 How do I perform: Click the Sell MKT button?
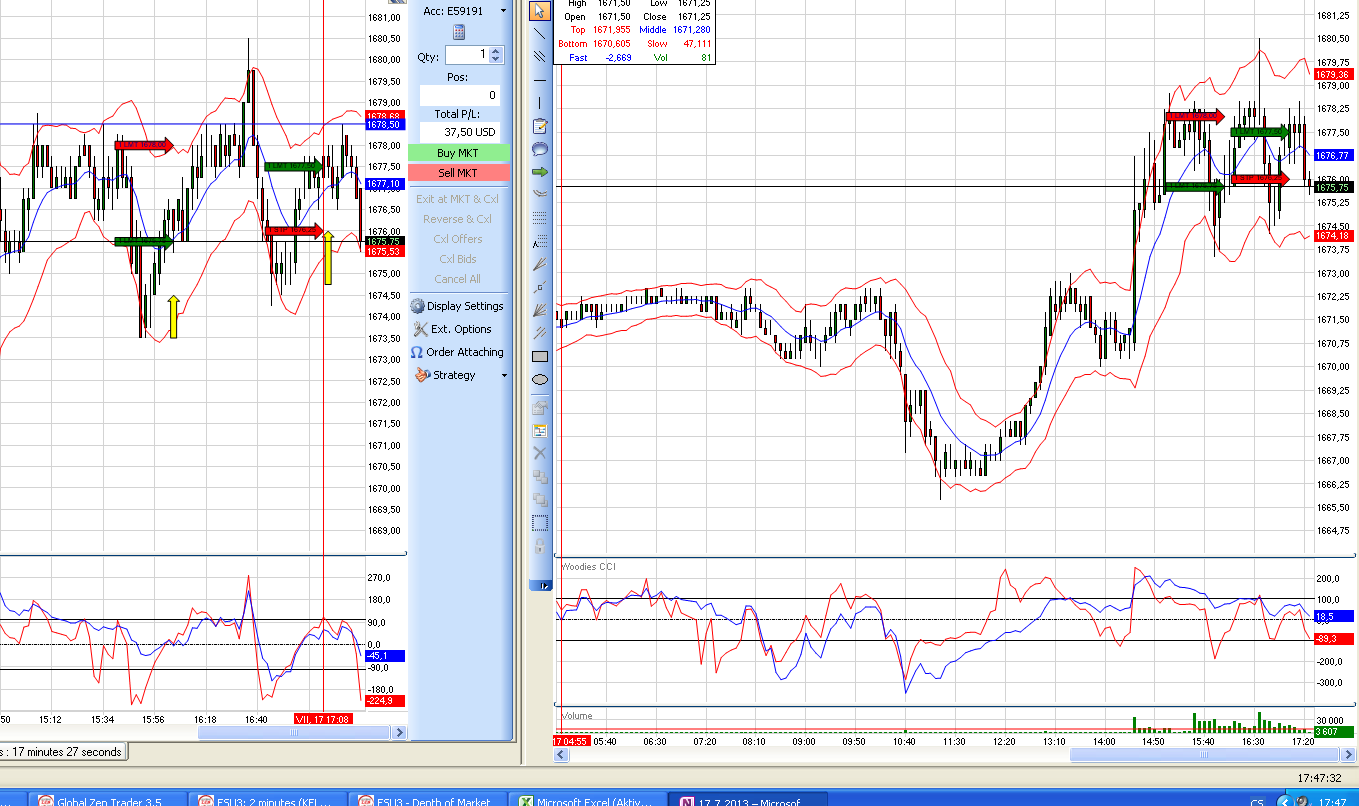coord(458,173)
